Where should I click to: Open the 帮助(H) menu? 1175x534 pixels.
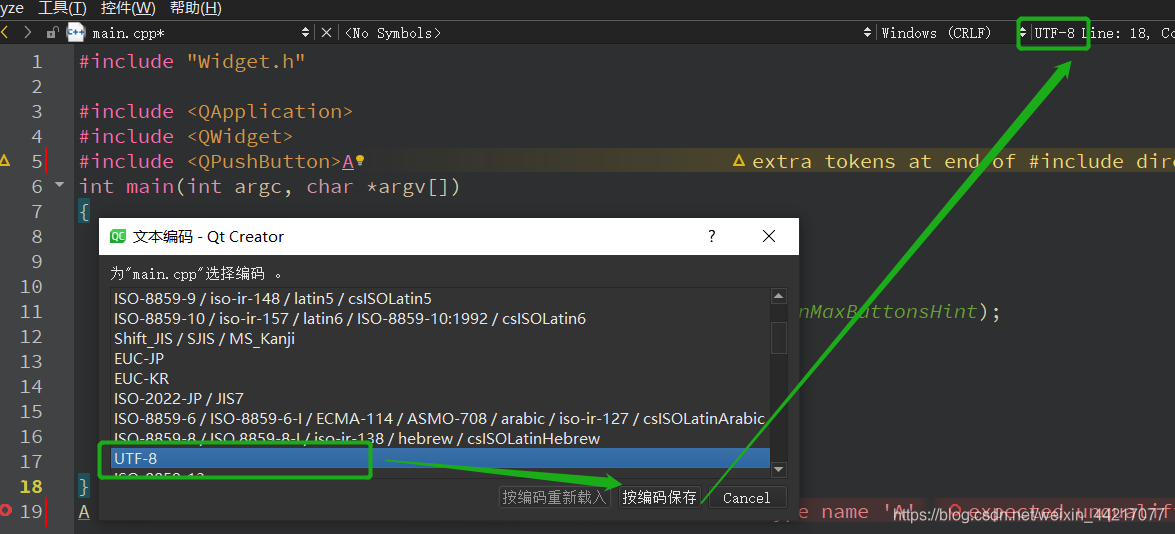click(x=196, y=8)
